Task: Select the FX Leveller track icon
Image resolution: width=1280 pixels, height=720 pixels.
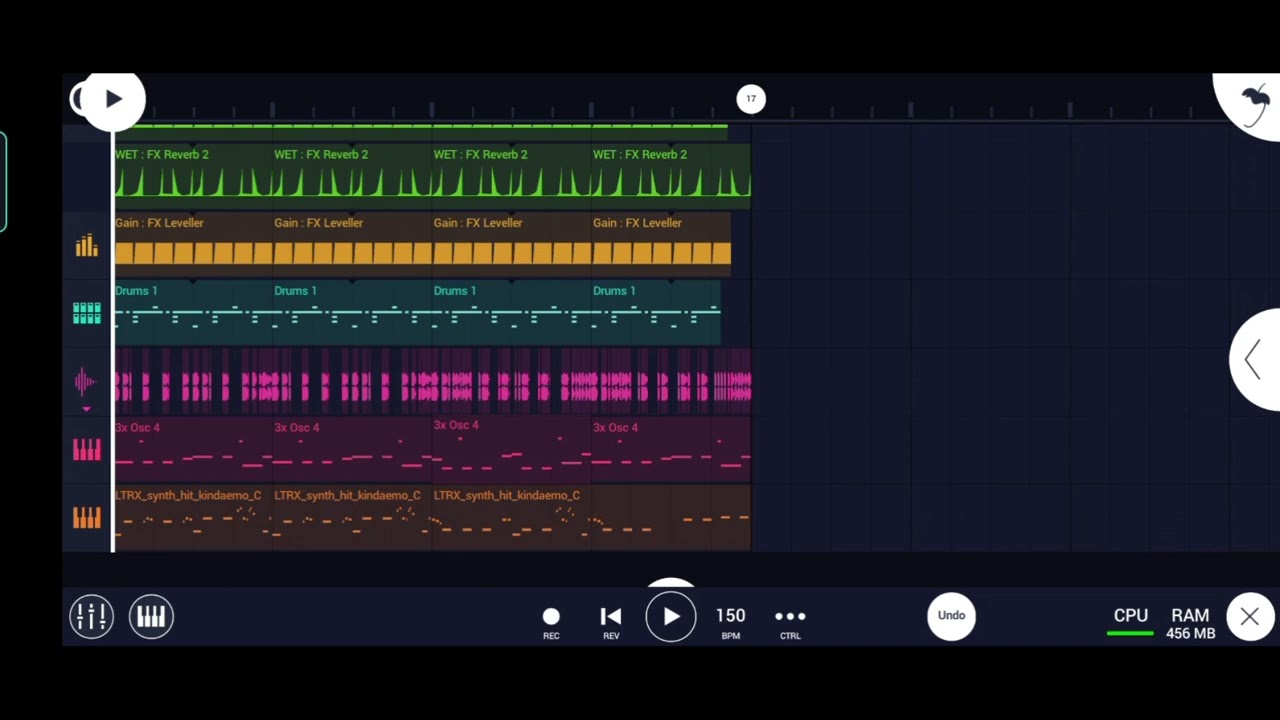Action: 87,246
